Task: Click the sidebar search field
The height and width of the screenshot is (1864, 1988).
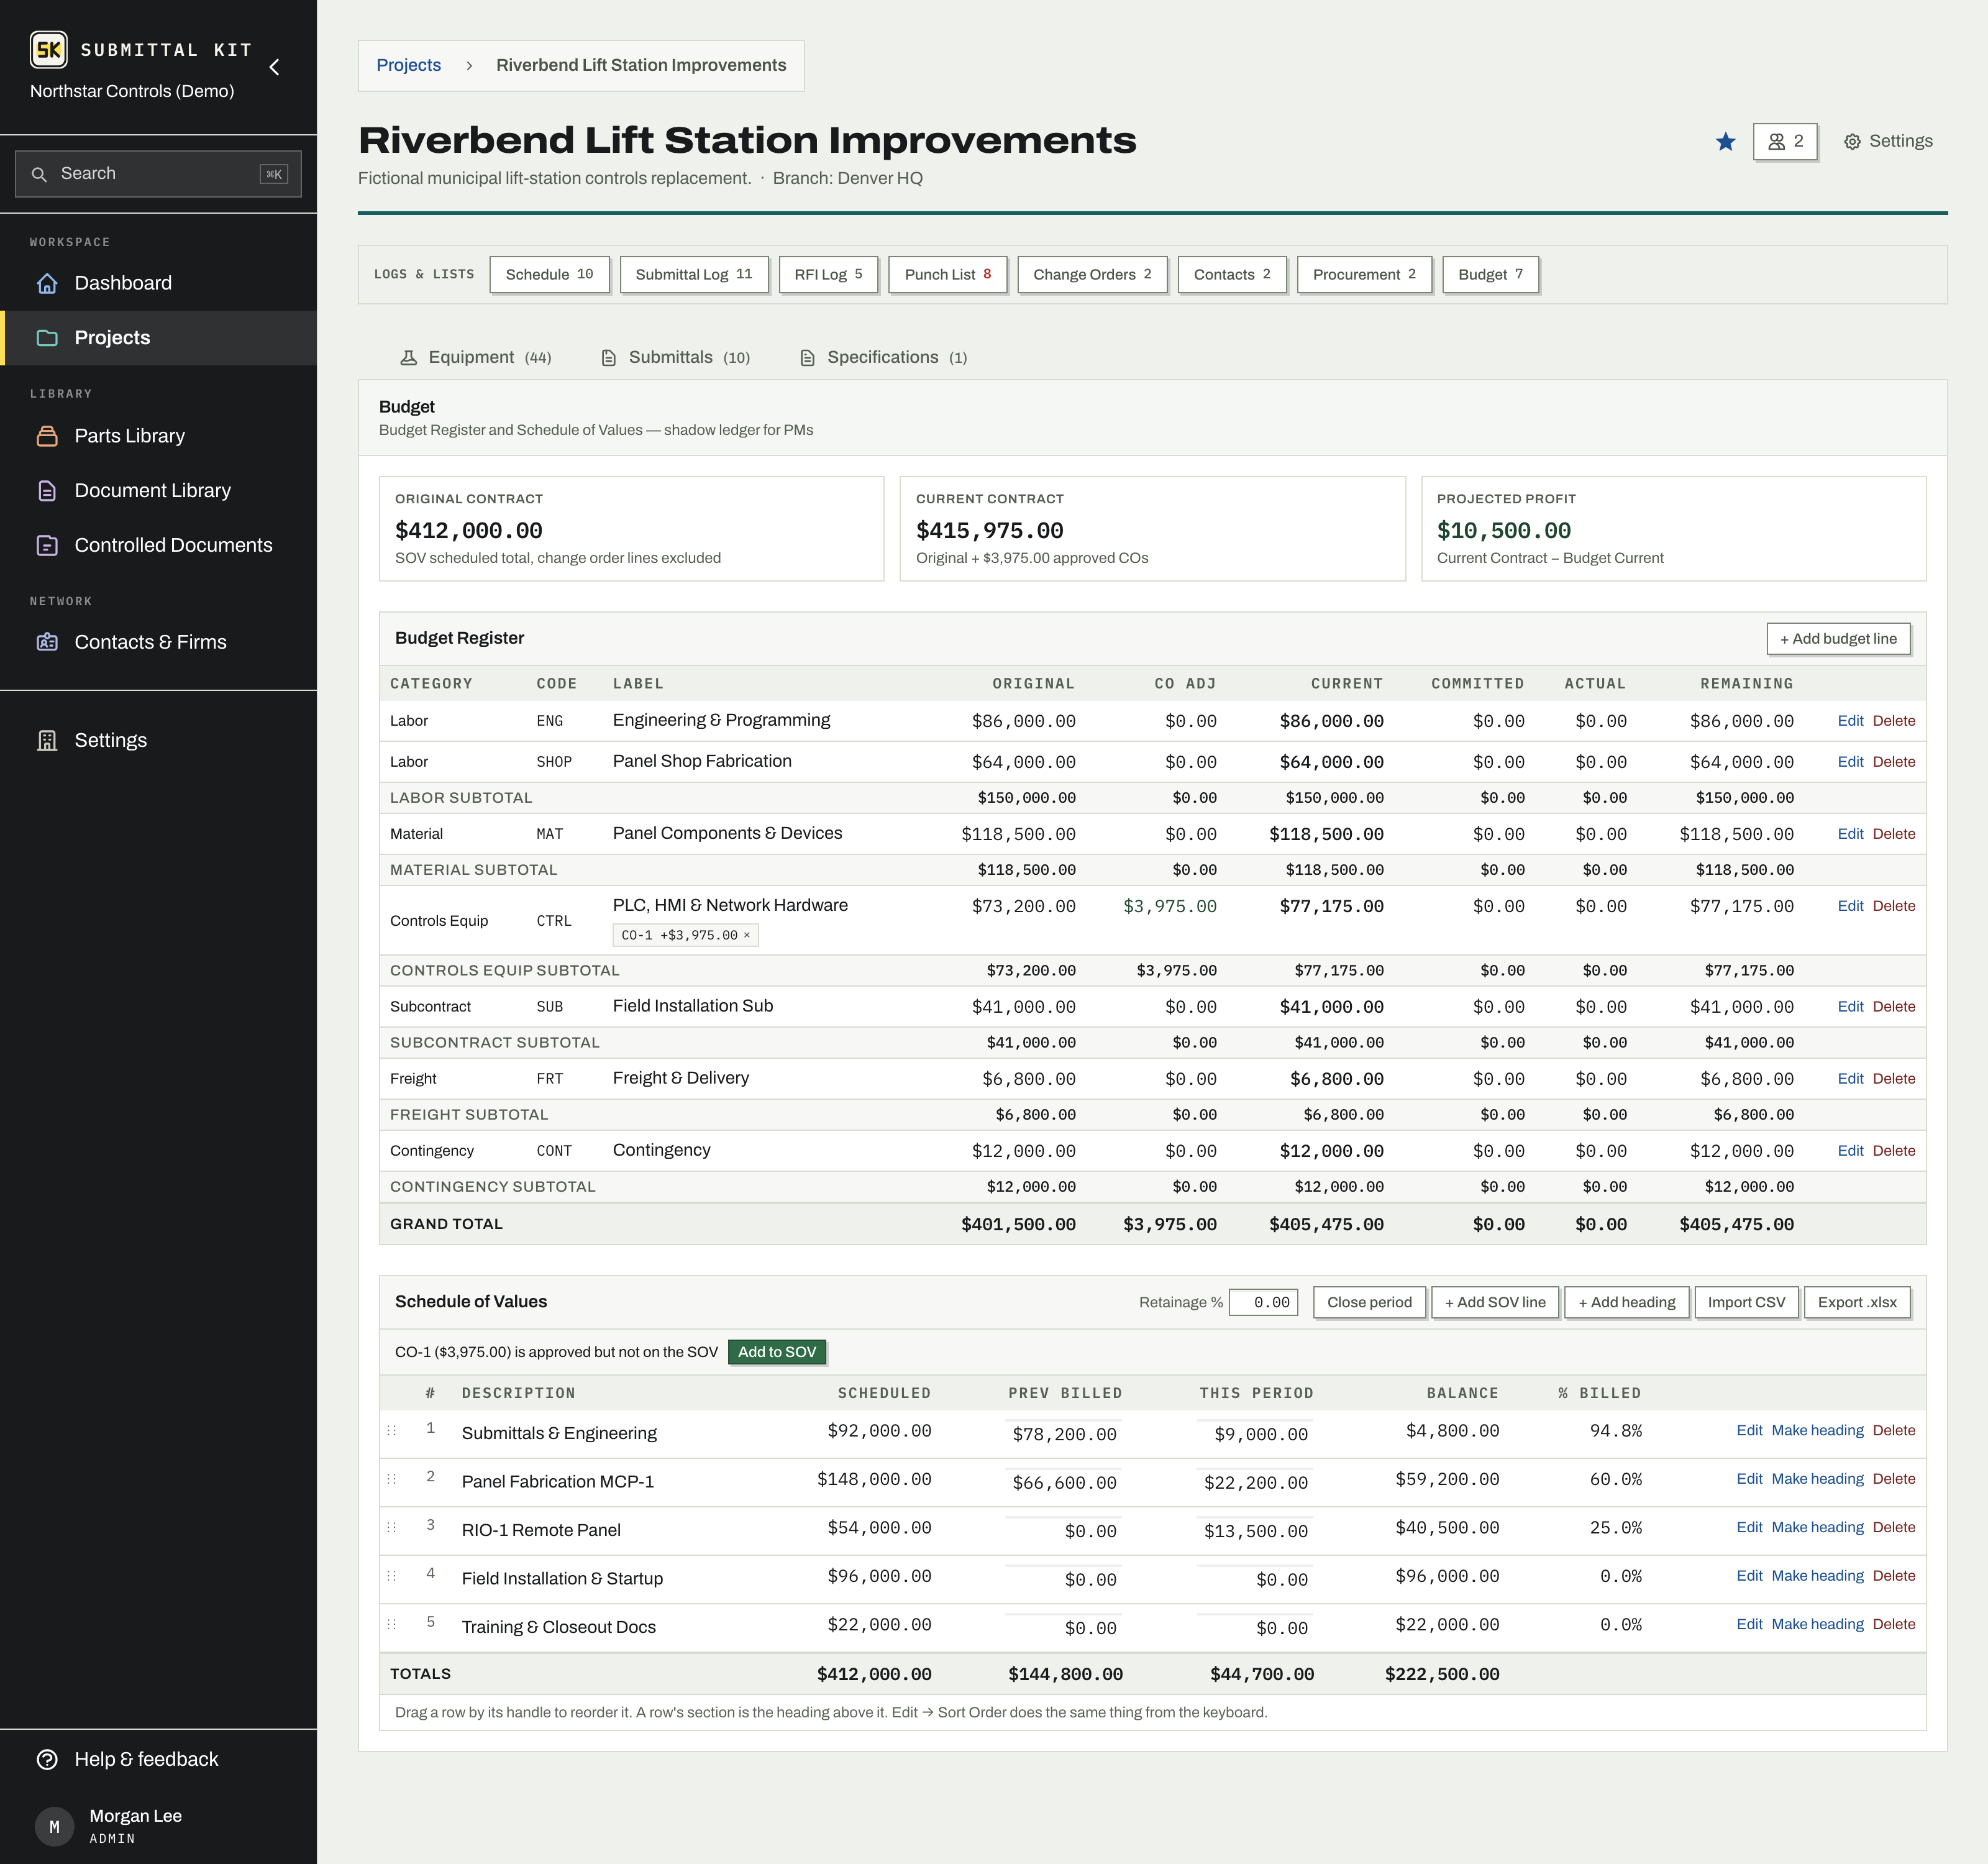Action: tap(158, 174)
